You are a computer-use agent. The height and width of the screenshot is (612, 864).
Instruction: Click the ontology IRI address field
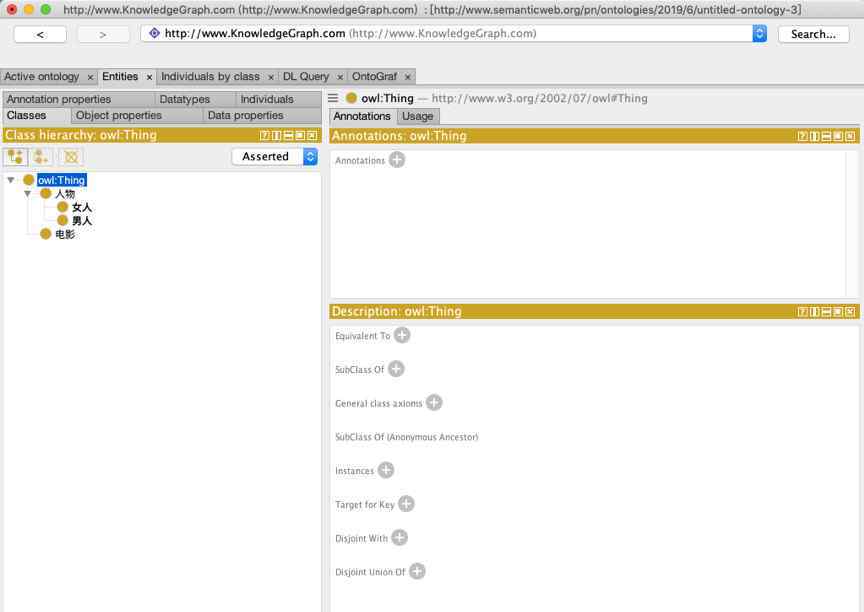coord(446,34)
